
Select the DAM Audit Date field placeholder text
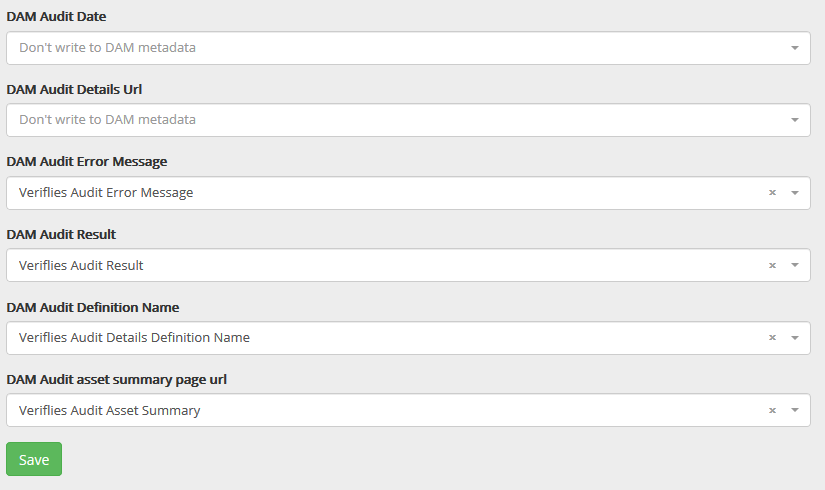click(107, 48)
